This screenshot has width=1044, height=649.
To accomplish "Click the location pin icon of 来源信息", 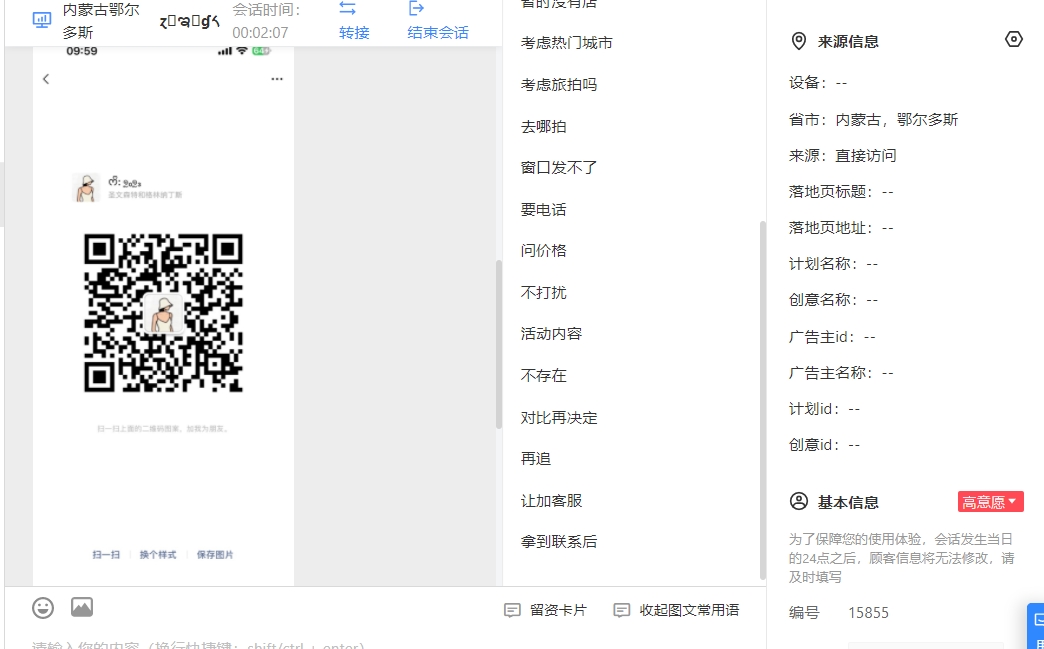I will click(798, 41).
